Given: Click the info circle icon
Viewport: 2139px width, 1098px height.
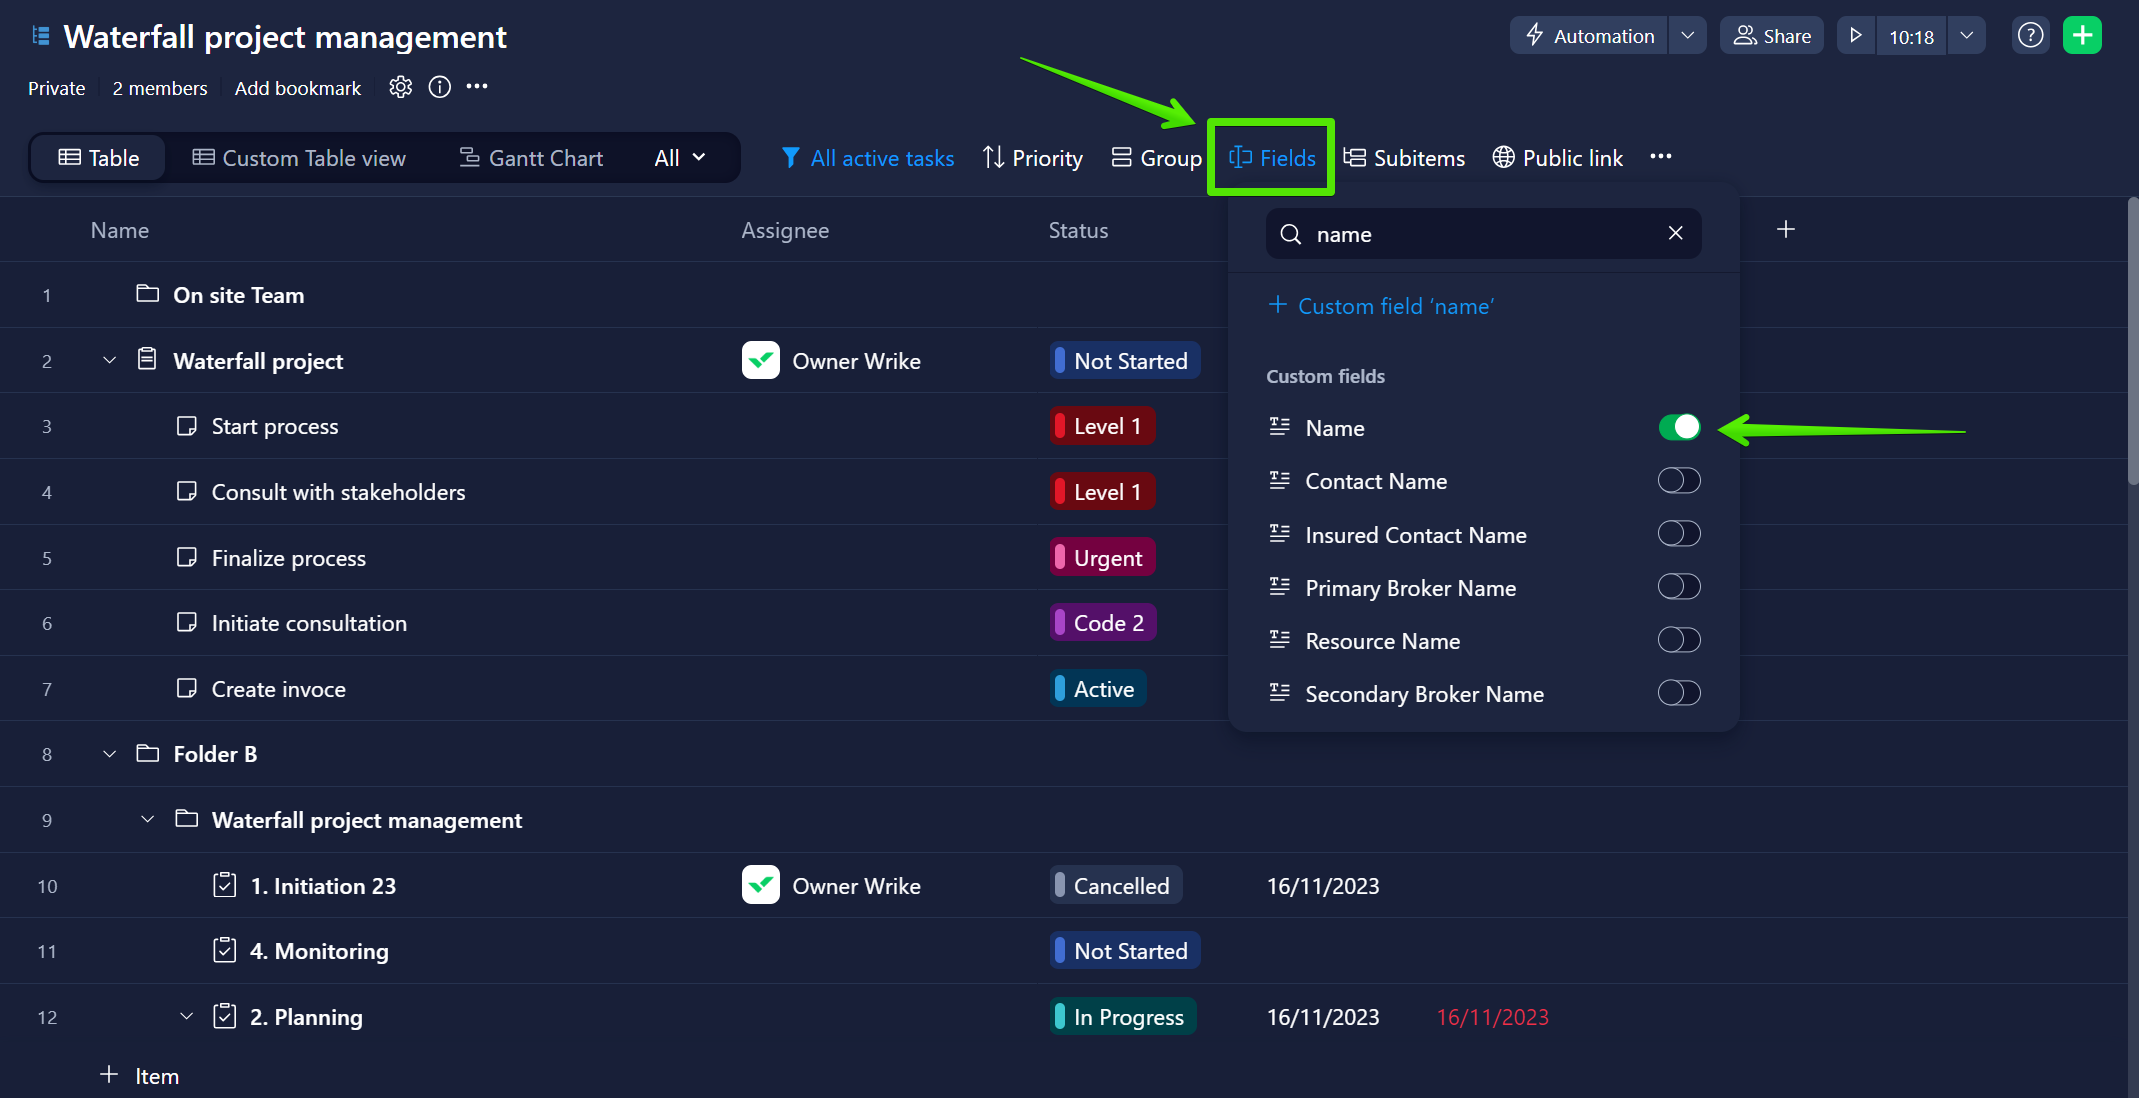Looking at the screenshot, I should [x=439, y=87].
